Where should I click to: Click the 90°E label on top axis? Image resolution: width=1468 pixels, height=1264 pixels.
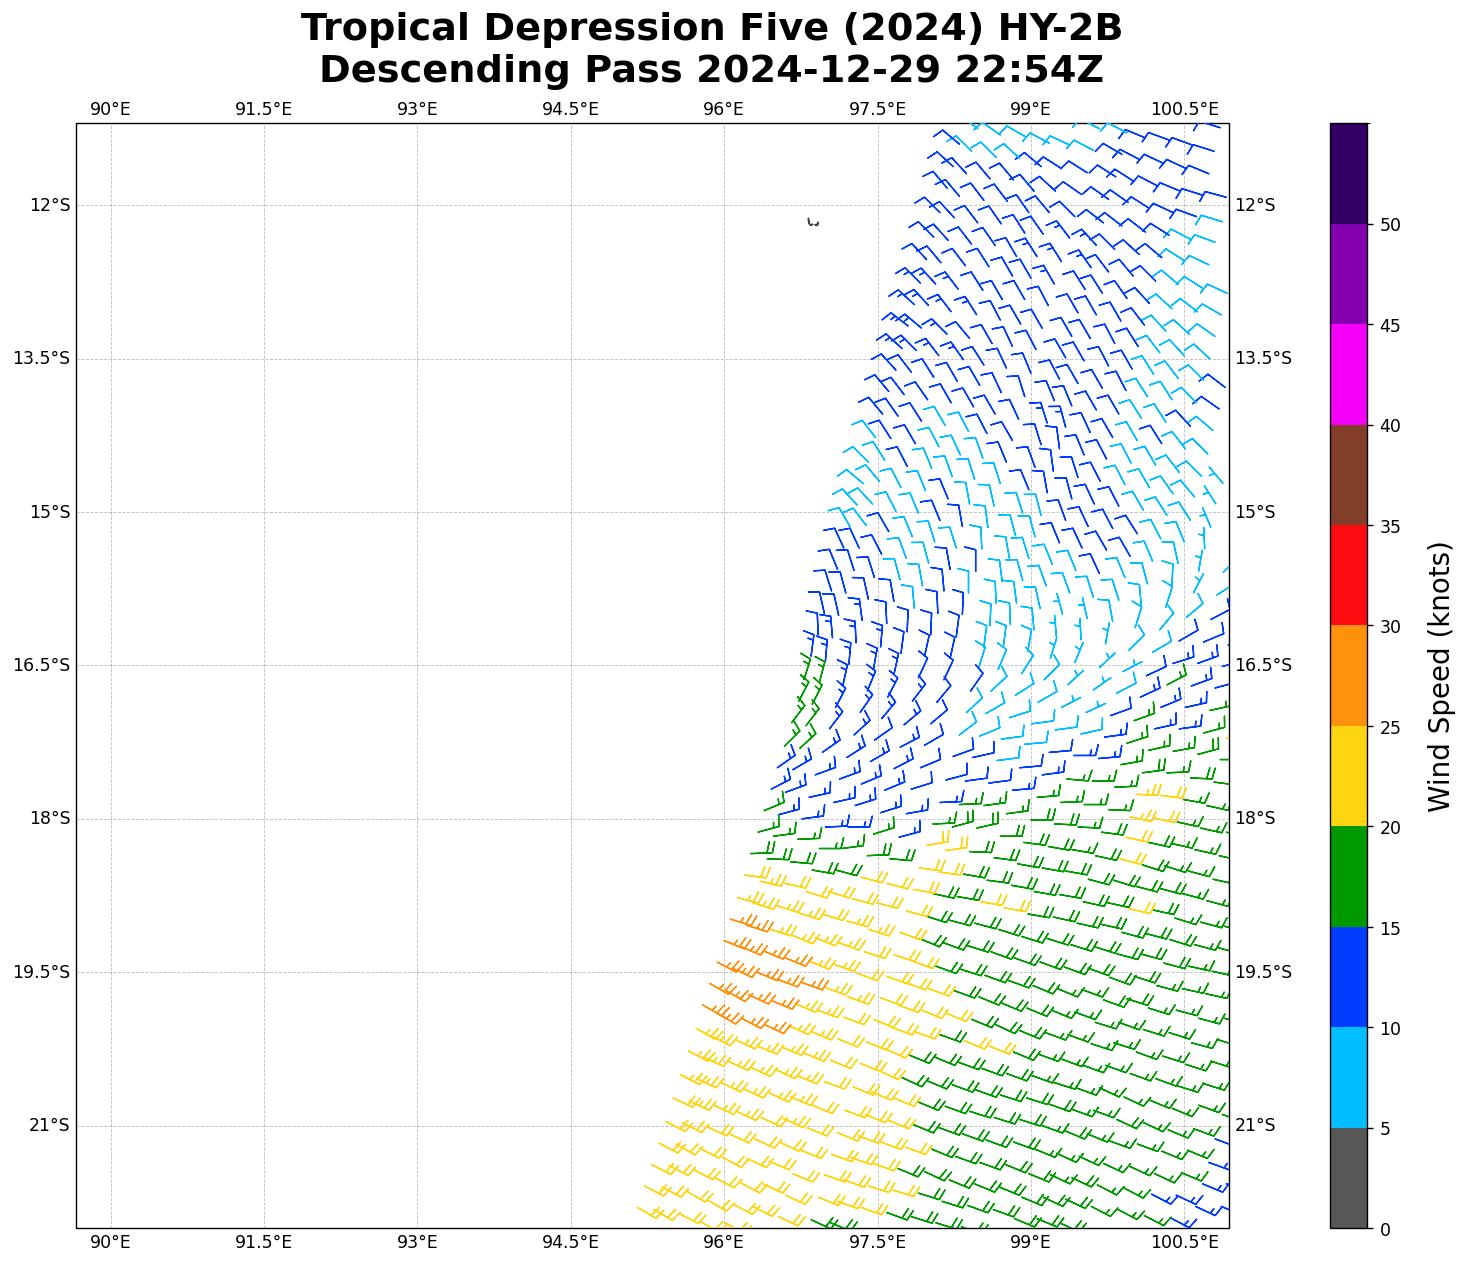pos(110,108)
